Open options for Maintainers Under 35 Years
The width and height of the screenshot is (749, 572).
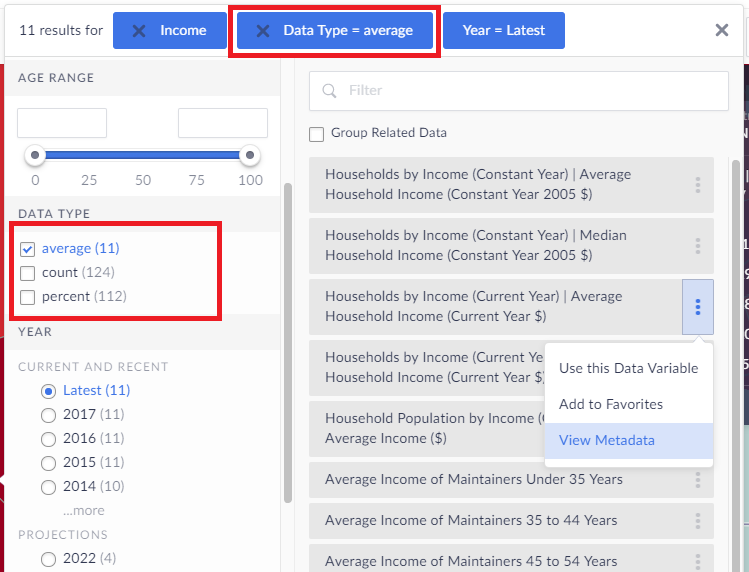point(697,480)
